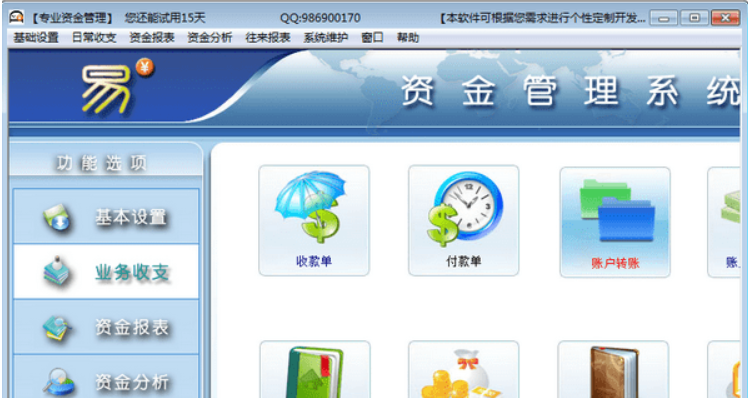
Task: Select 业务收支 sidebar option
Action: pos(106,272)
